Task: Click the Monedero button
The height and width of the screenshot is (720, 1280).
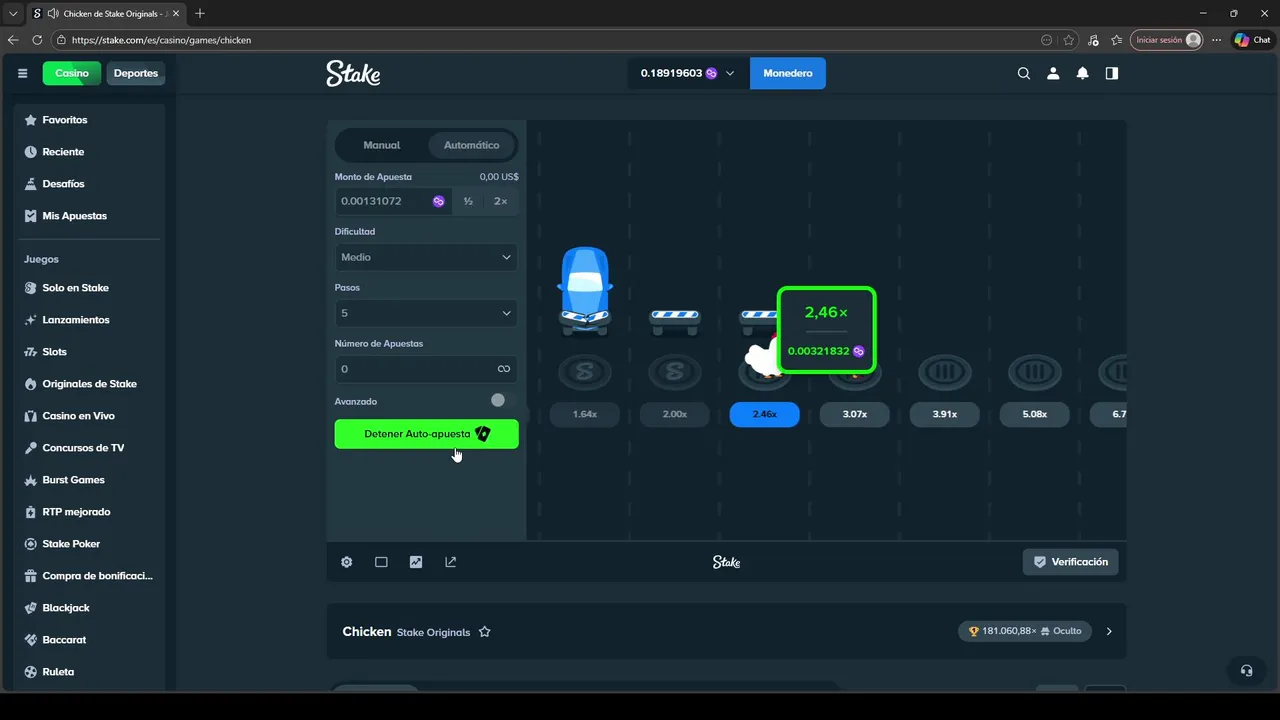Action: pos(788,73)
